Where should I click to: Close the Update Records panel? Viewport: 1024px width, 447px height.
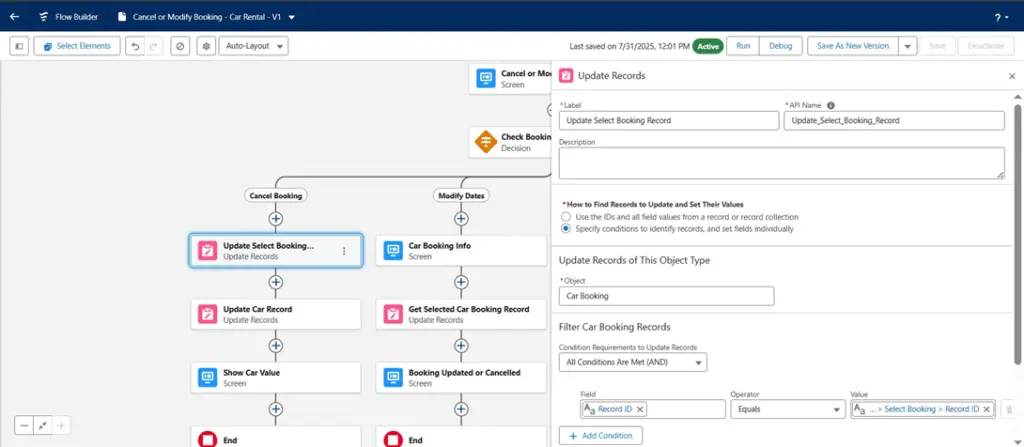(x=1012, y=76)
